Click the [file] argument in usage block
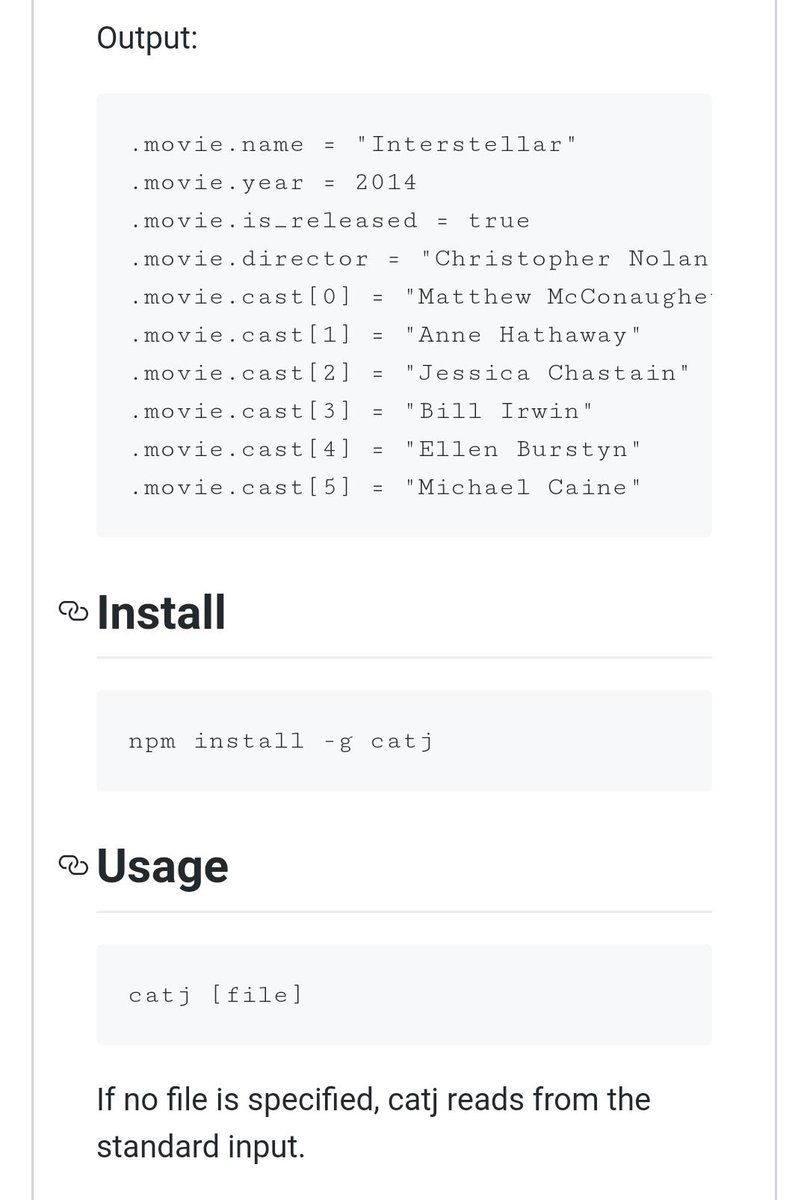The image size is (807, 1200). pyautogui.click(x=256, y=995)
